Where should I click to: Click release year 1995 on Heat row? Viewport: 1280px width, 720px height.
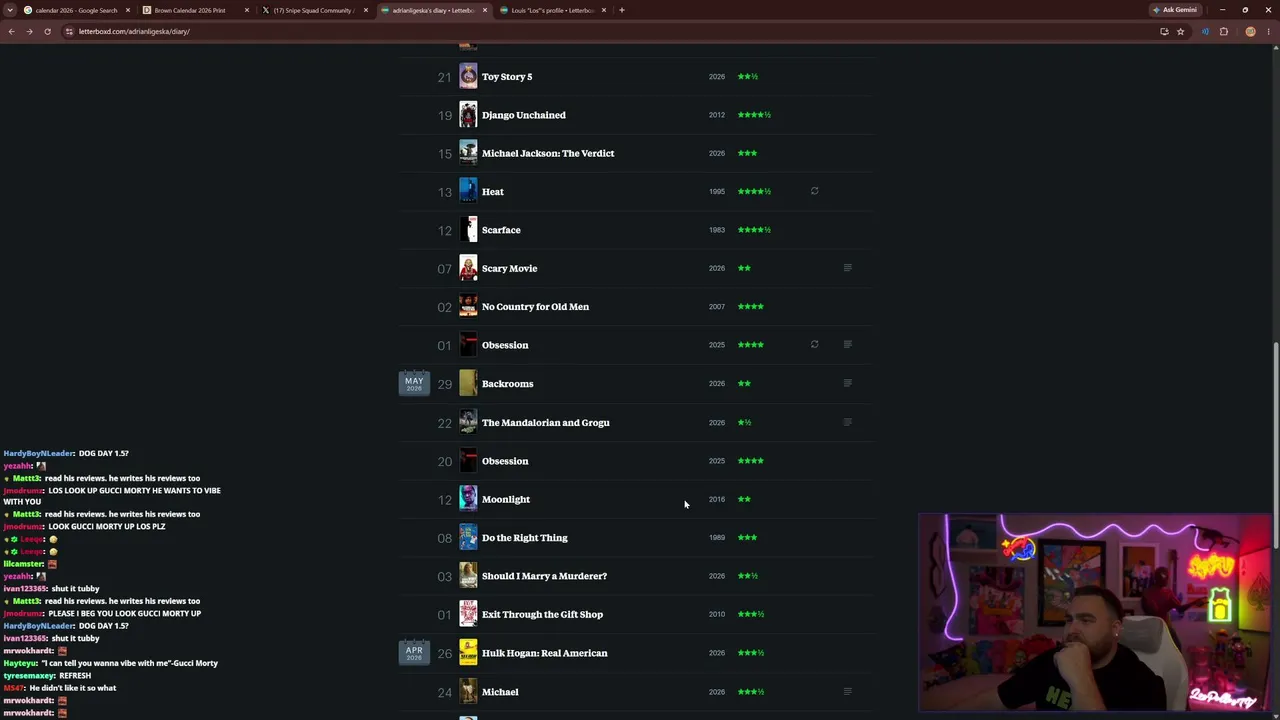[717, 192]
